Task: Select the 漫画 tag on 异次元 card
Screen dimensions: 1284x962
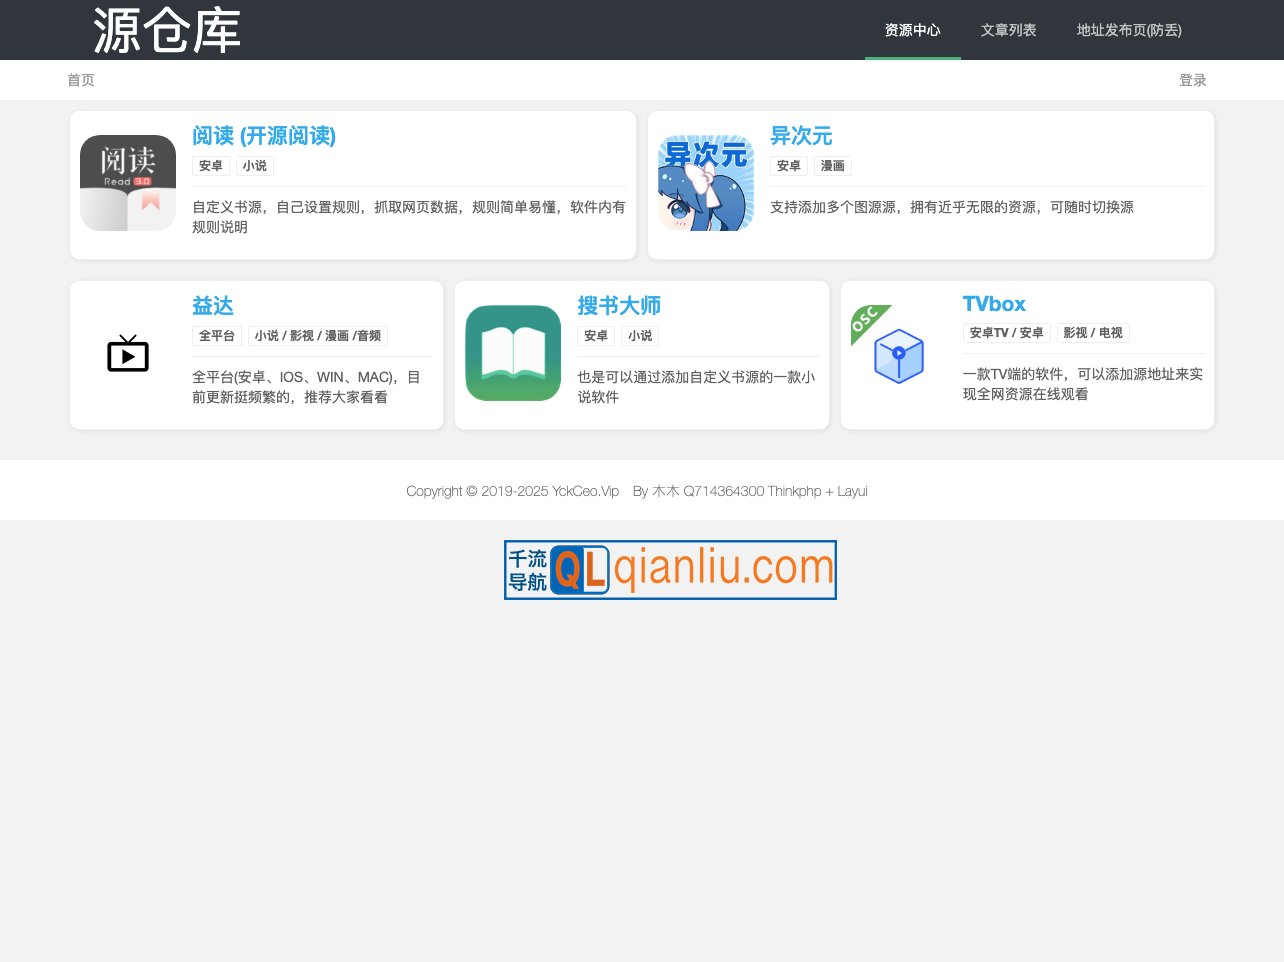Action: pos(832,166)
